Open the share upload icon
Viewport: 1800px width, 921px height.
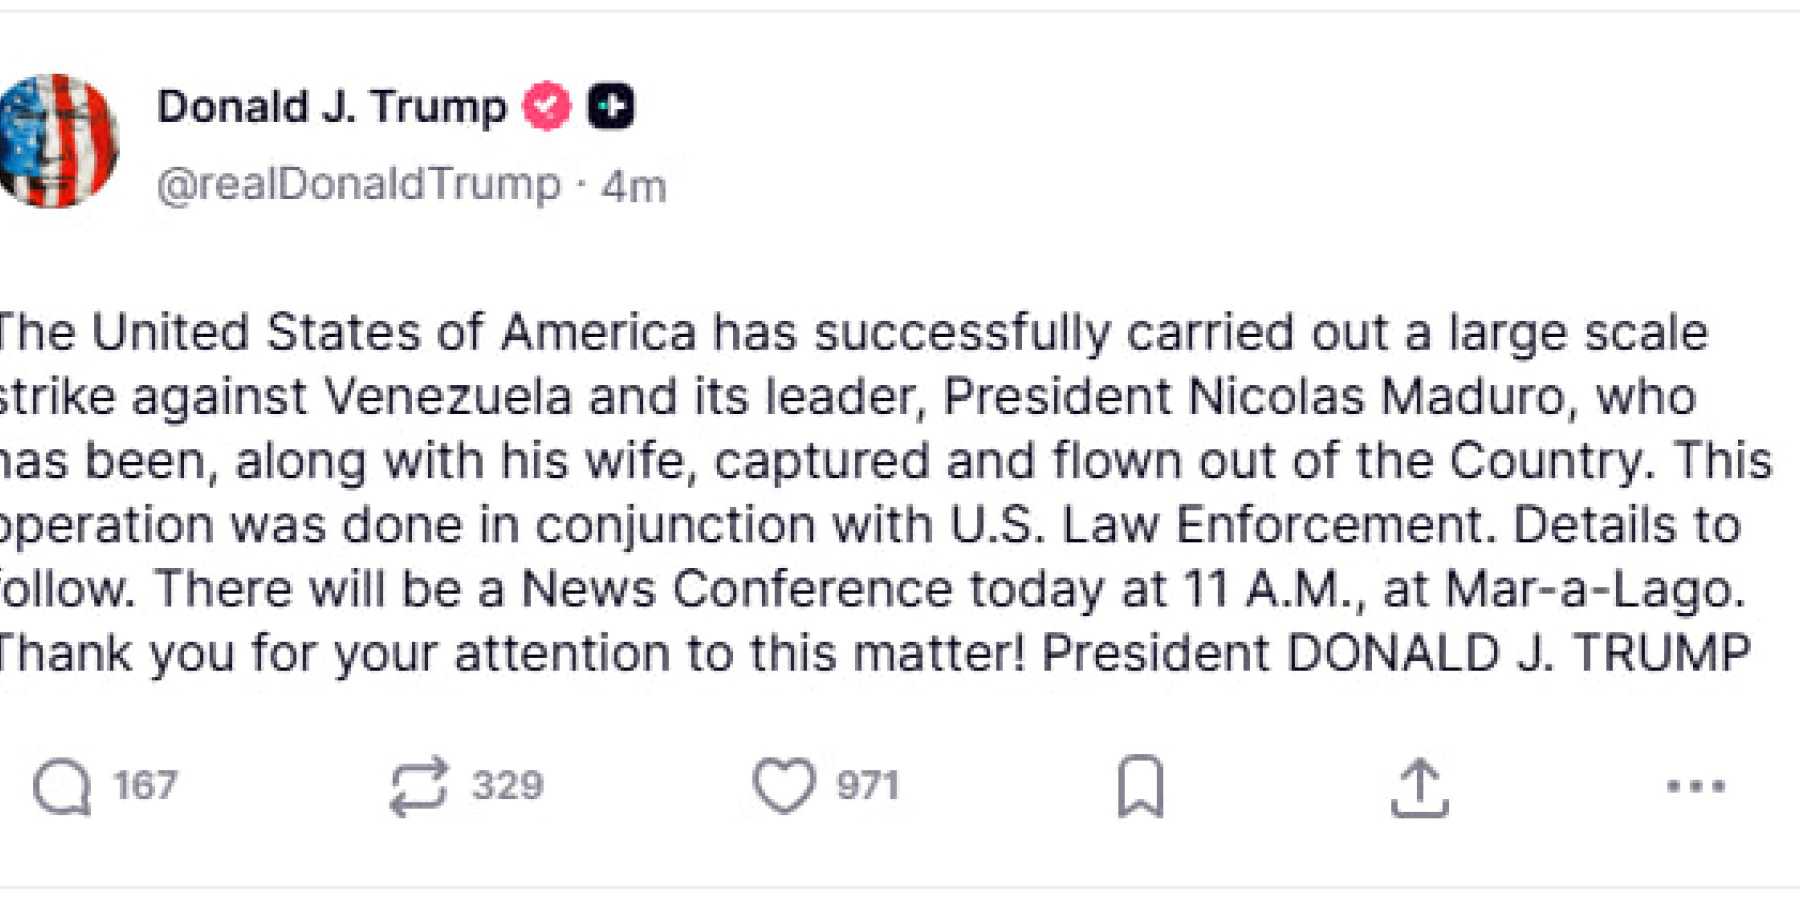1419,788
